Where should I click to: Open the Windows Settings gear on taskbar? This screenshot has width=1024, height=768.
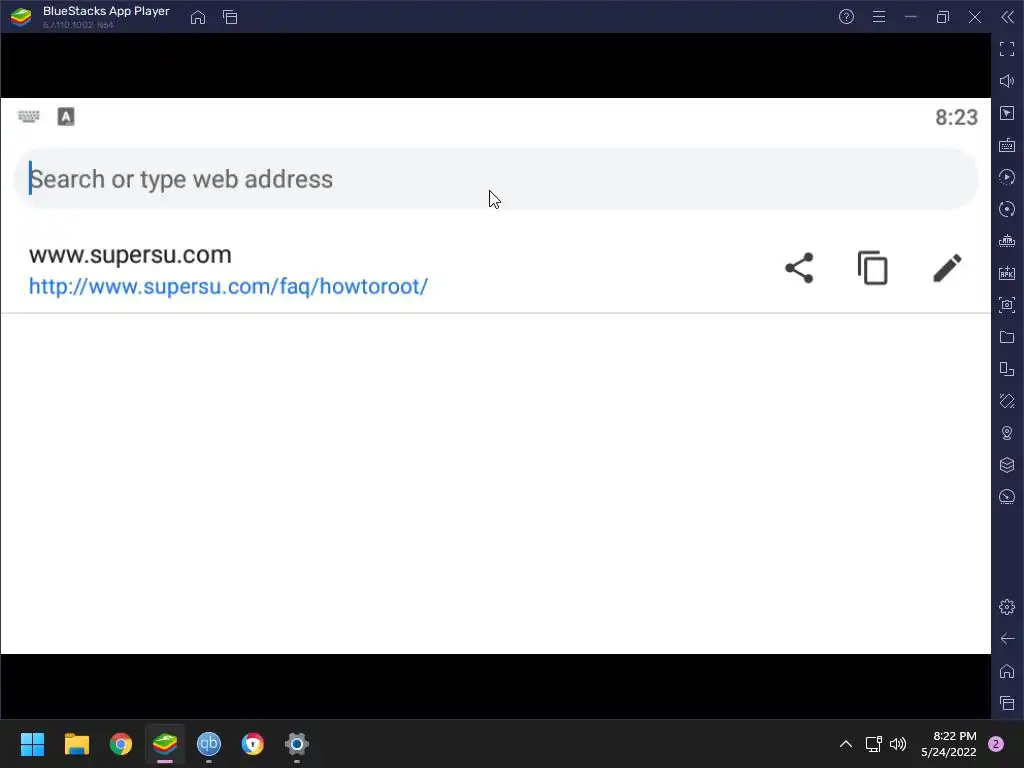pos(296,744)
